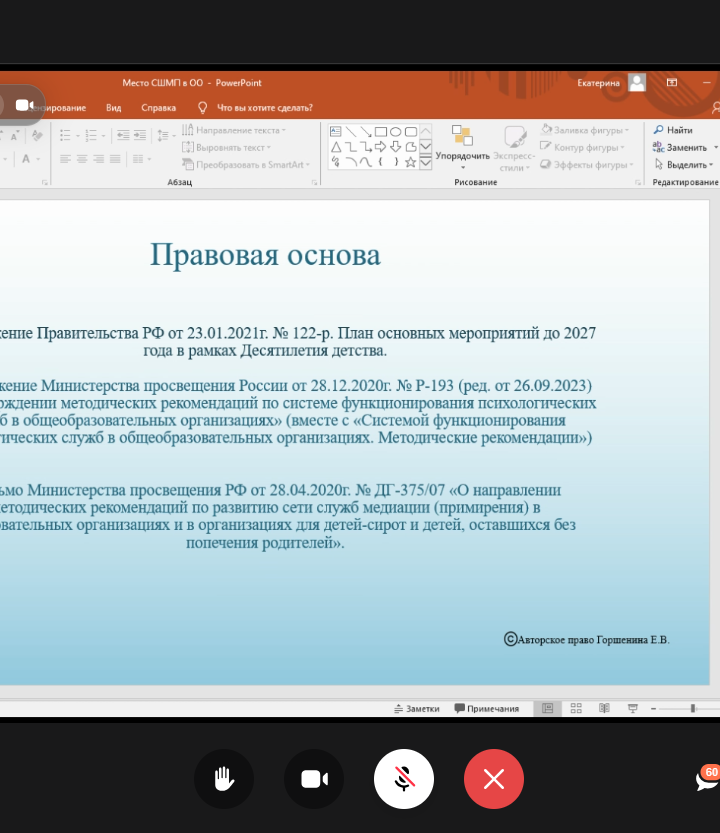Open Заметки notes pane
This screenshot has height=833, width=720.
pos(416,708)
